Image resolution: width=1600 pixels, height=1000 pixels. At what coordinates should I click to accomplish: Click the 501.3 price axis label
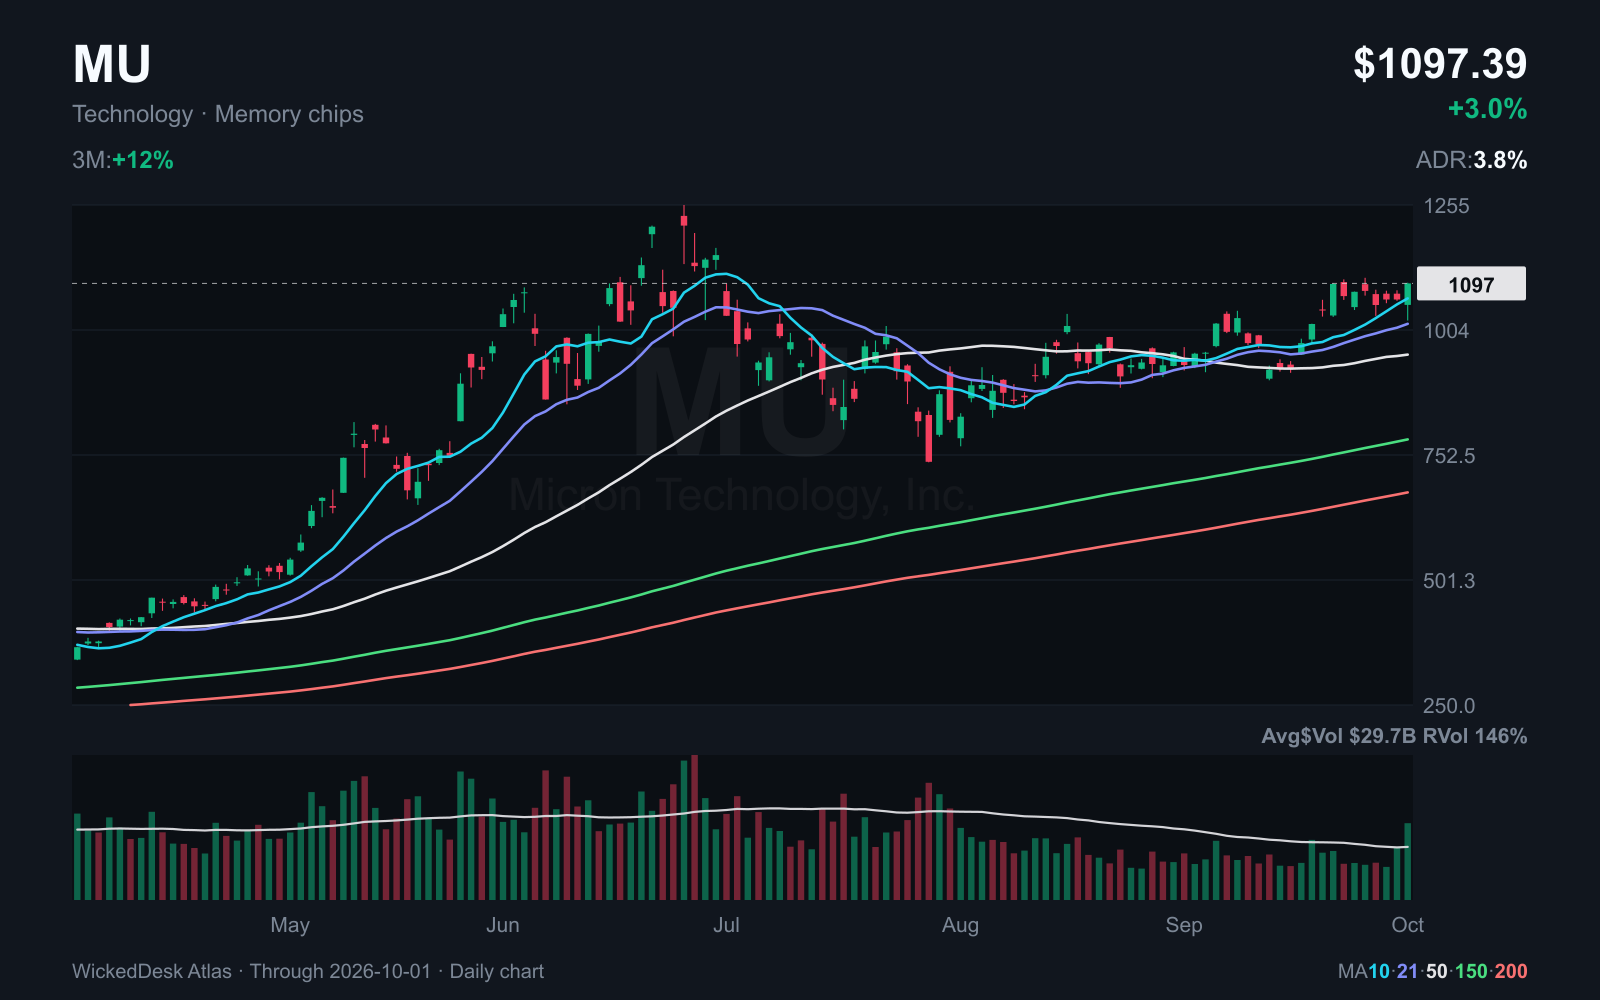[1449, 581]
